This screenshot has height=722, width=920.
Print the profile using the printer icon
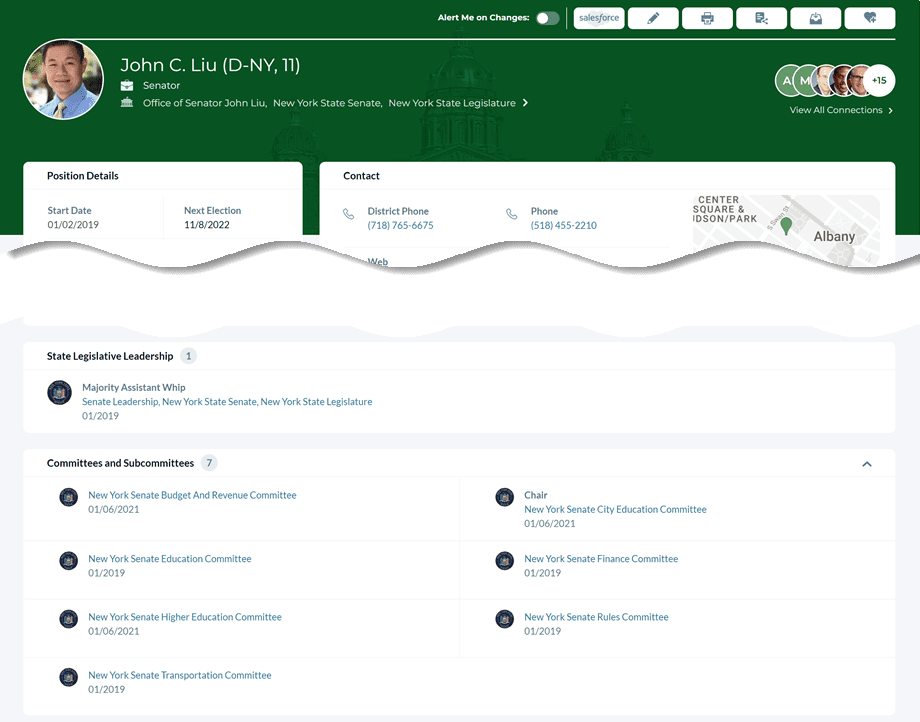click(x=708, y=18)
